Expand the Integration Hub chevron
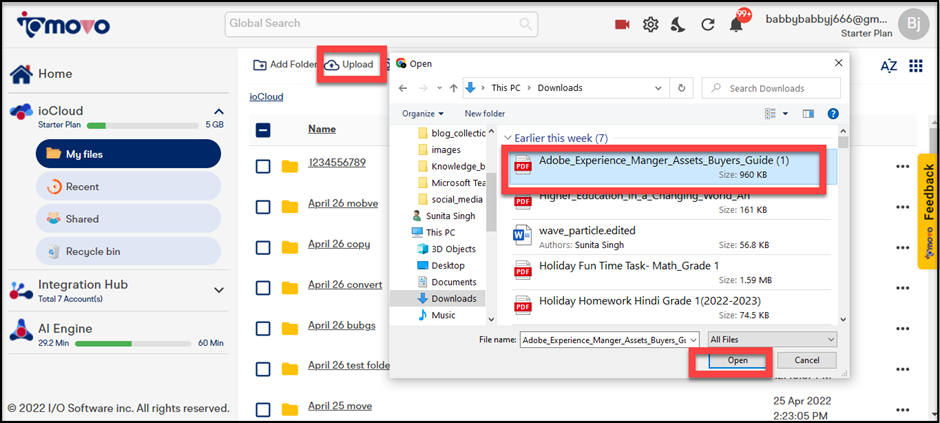This screenshot has height=423, width=940. (219, 290)
